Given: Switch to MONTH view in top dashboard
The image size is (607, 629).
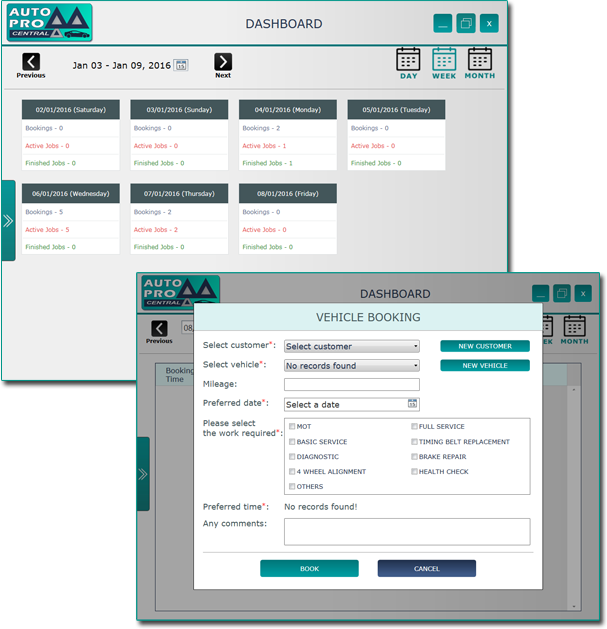Looking at the screenshot, I should 480,63.
